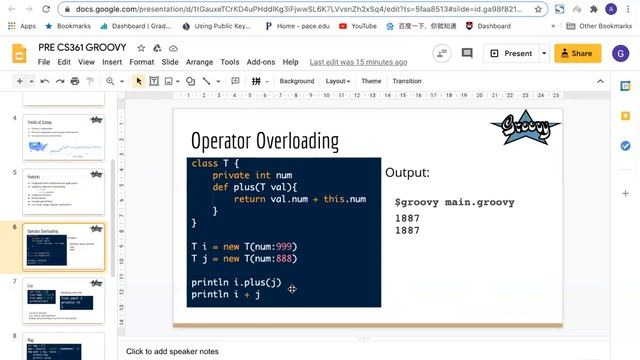Select the shape tool
The image size is (640, 360).
tap(190, 81)
